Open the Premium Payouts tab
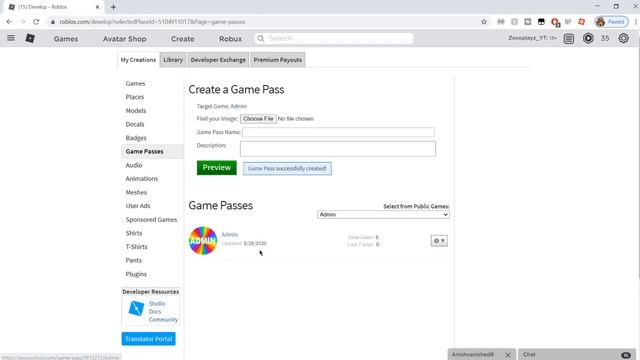The height and width of the screenshot is (360, 640). click(278, 60)
